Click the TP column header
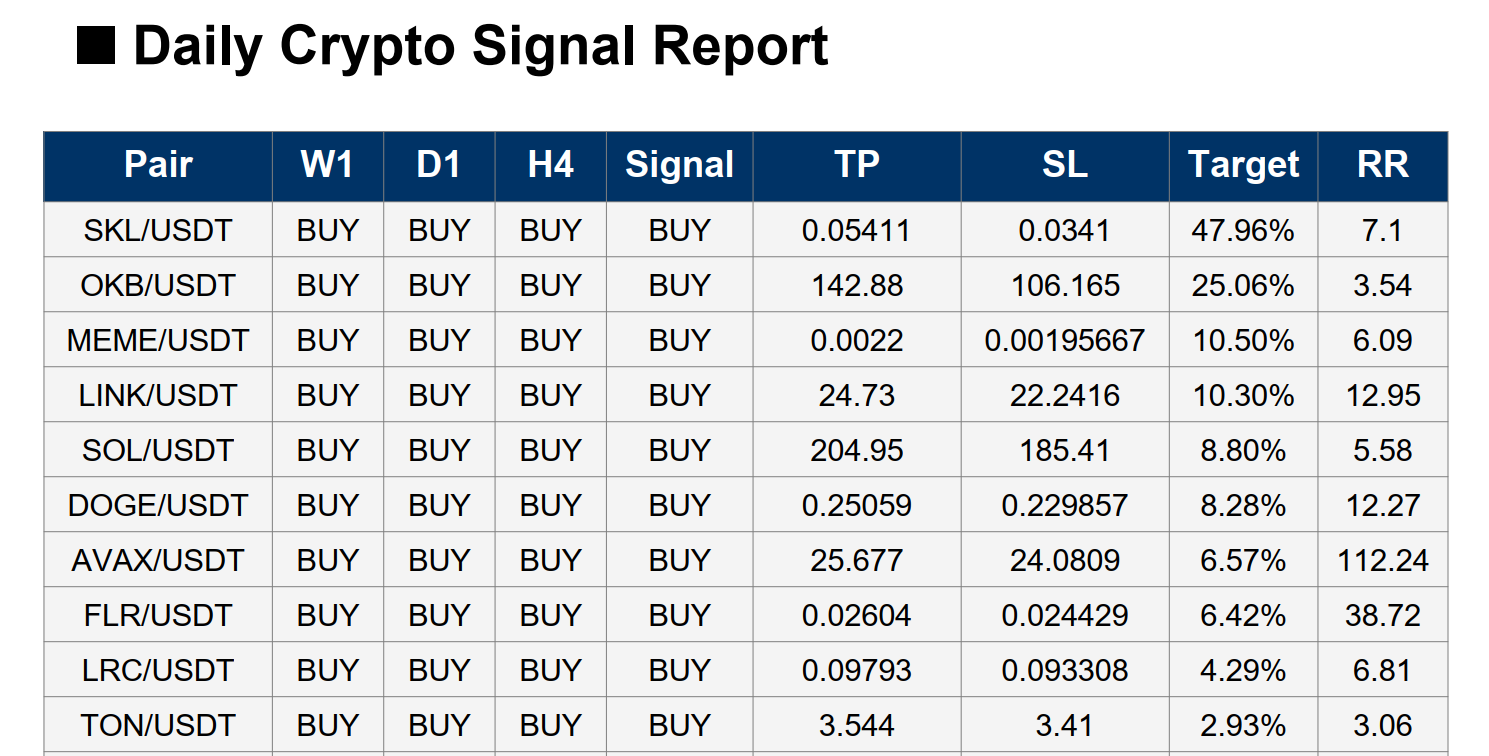 point(856,165)
